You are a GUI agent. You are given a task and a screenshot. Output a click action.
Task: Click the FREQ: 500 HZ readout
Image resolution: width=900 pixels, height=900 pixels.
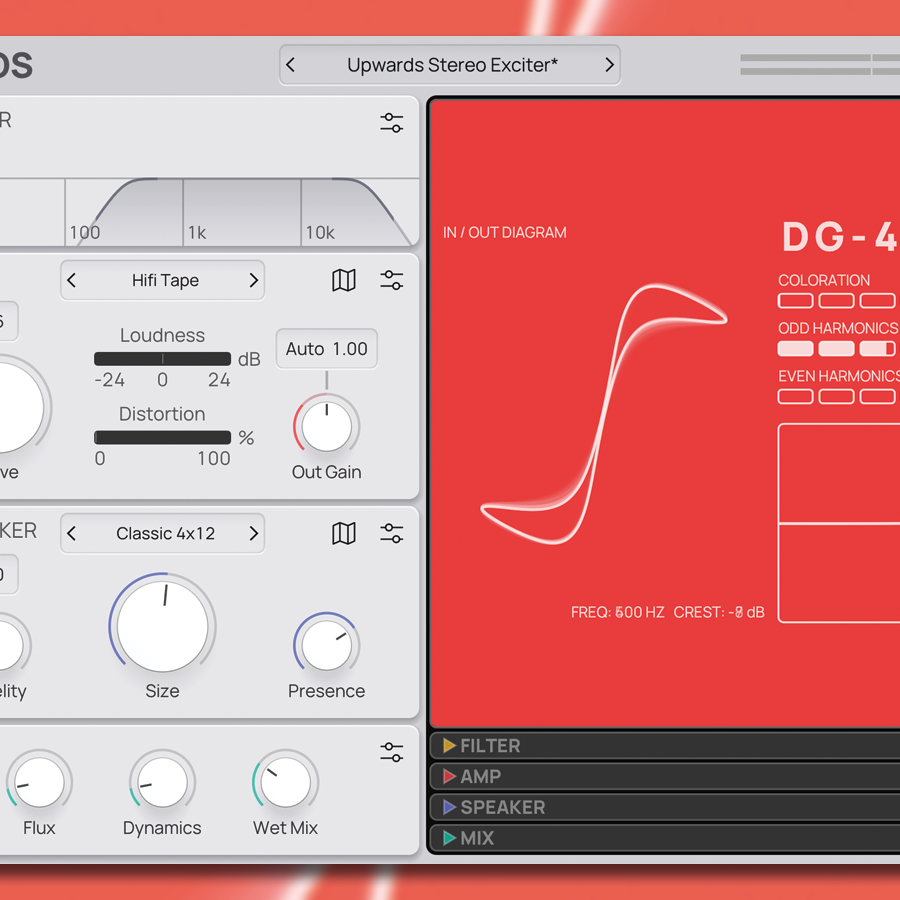(618, 612)
